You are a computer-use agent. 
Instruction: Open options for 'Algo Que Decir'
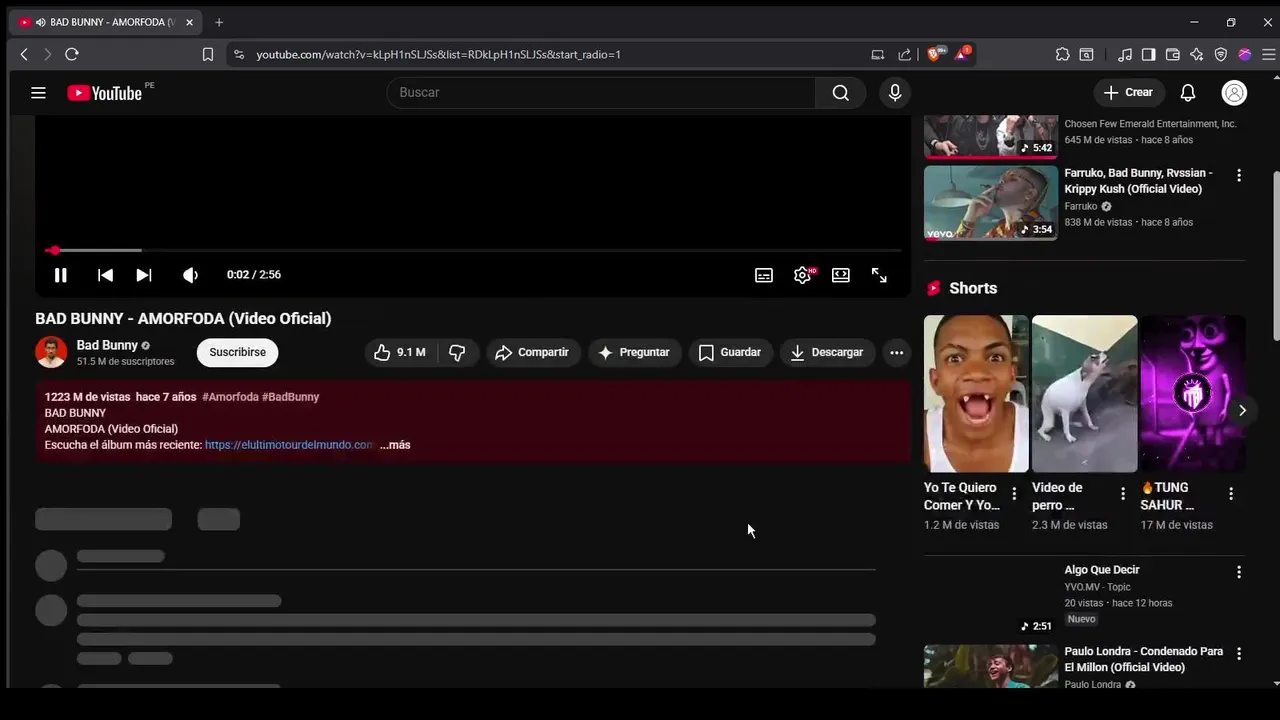tap(1239, 572)
